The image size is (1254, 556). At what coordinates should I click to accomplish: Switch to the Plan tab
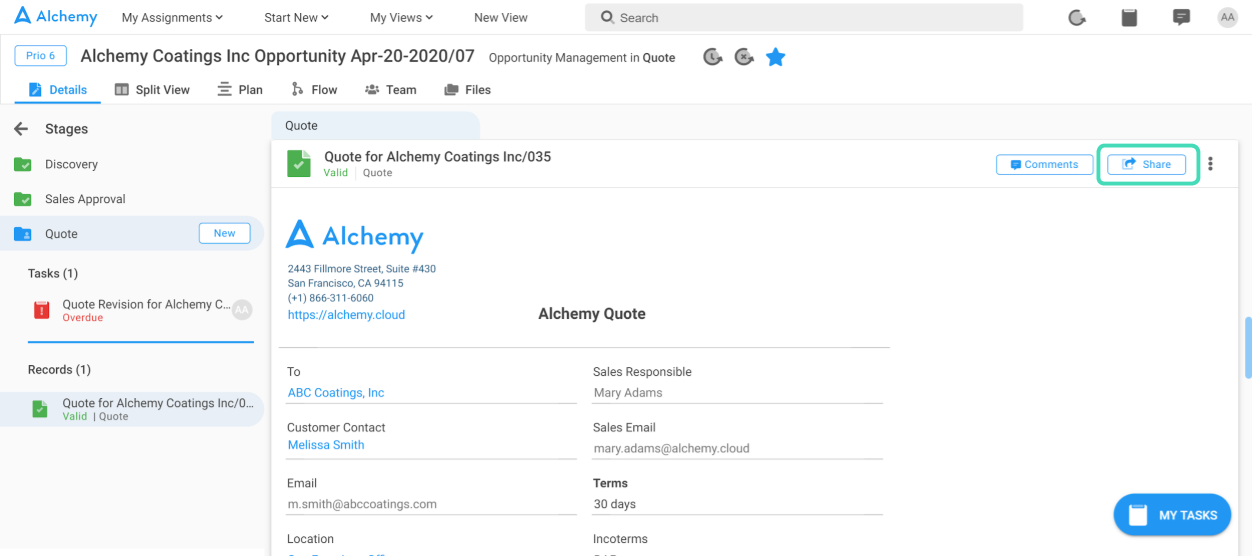point(240,90)
